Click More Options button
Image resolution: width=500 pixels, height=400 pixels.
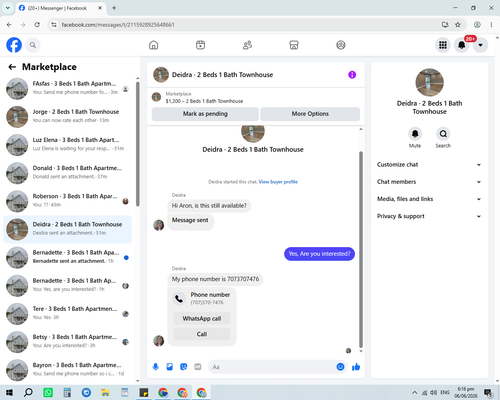[310, 114]
